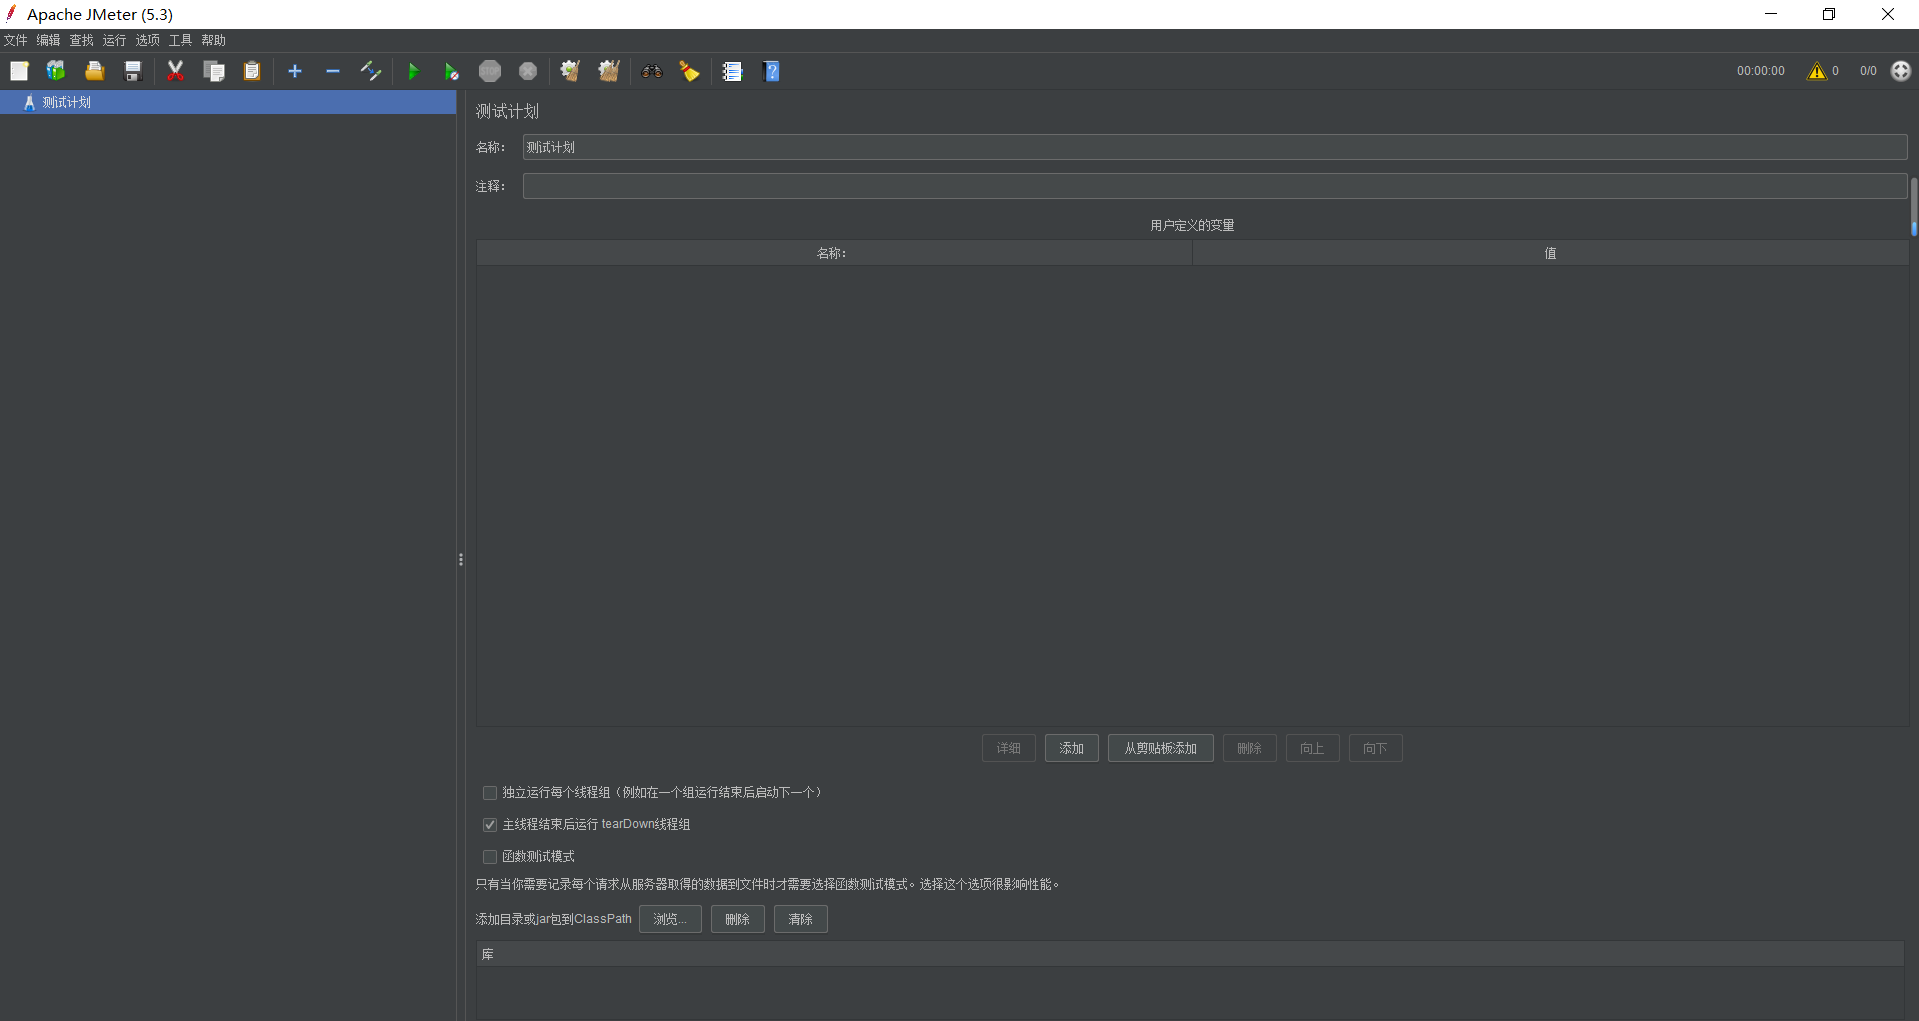Viewport: 1919px width, 1021px height.
Task: Click the 详细 button
Action: pyautogui.click(x=1009, y=748)
